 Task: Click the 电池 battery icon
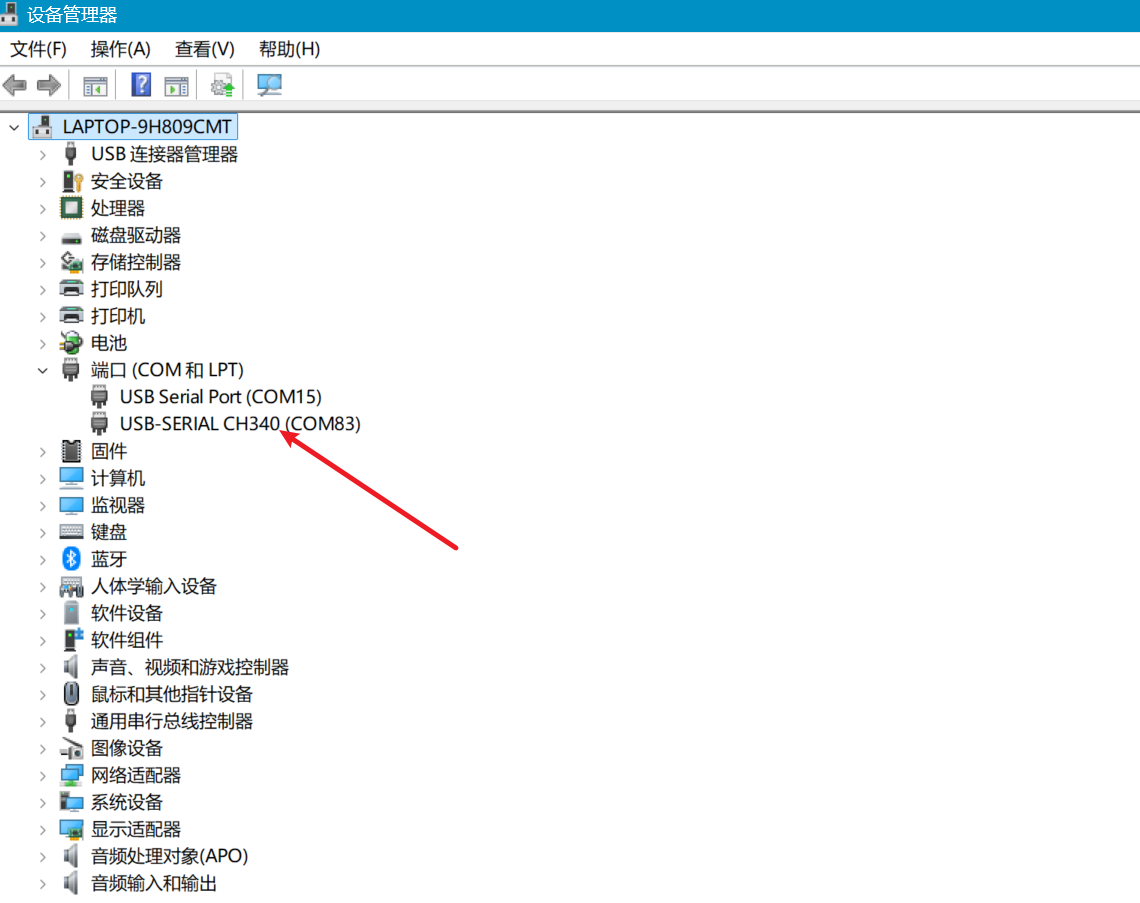(x=71, y=342)
